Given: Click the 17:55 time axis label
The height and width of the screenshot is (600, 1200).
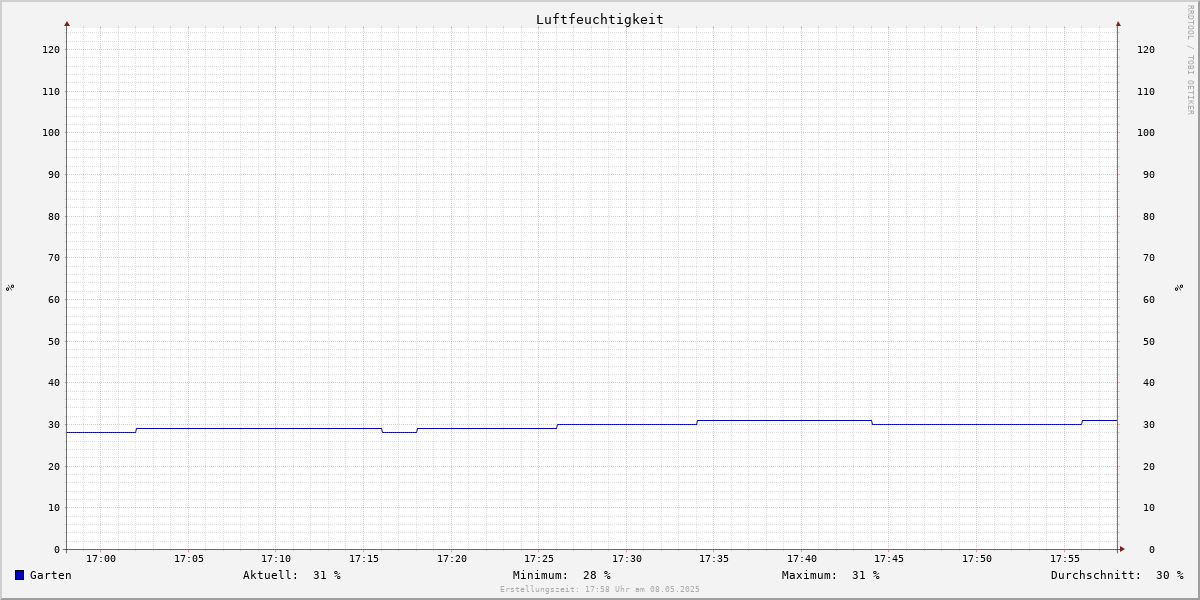Looking at the screenshot, I should pos(1065,559).
